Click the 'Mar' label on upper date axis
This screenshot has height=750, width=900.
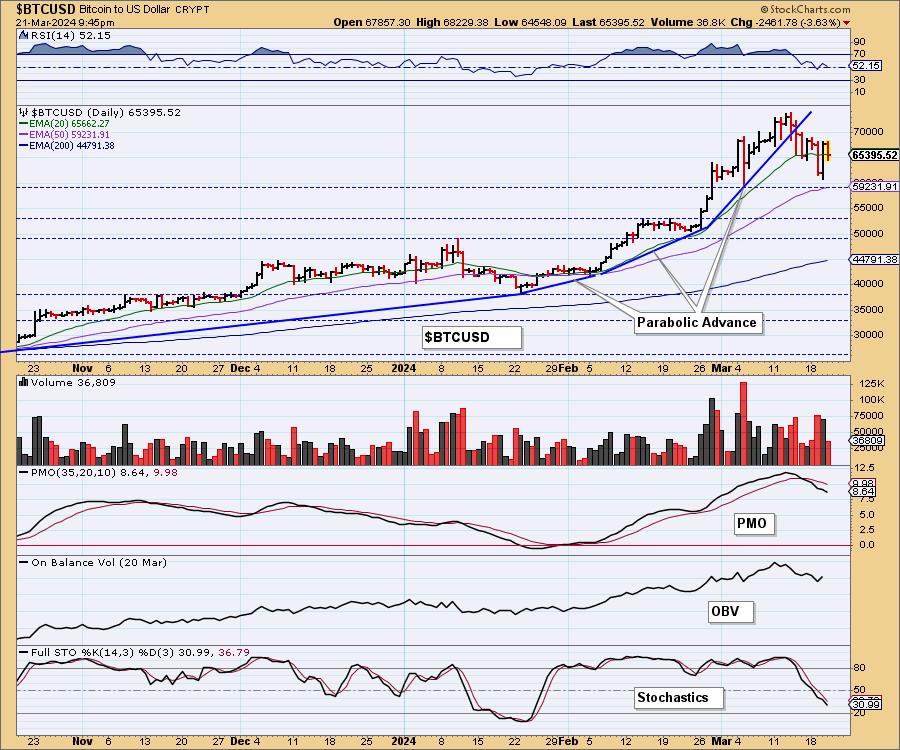[721, 368]
